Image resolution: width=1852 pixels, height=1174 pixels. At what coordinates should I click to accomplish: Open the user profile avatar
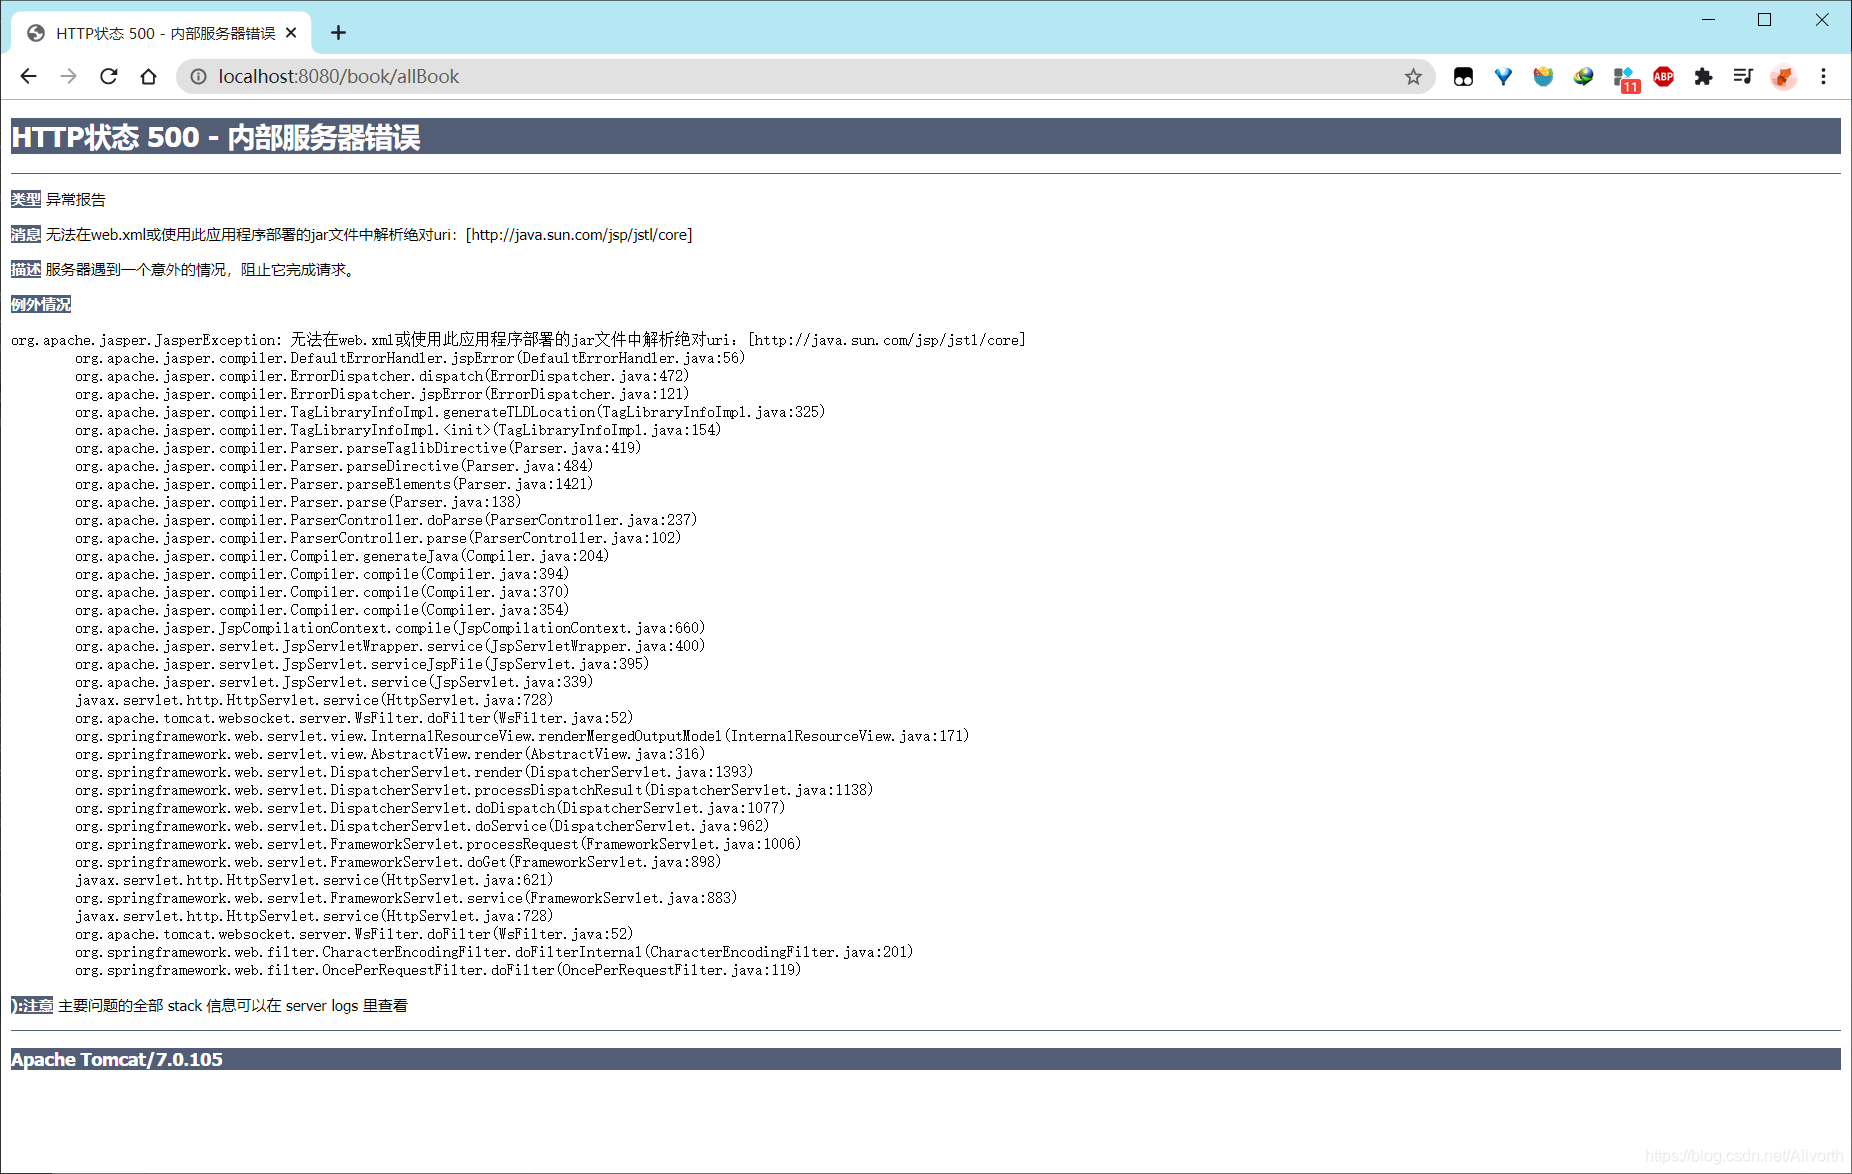click(1783, 76)
